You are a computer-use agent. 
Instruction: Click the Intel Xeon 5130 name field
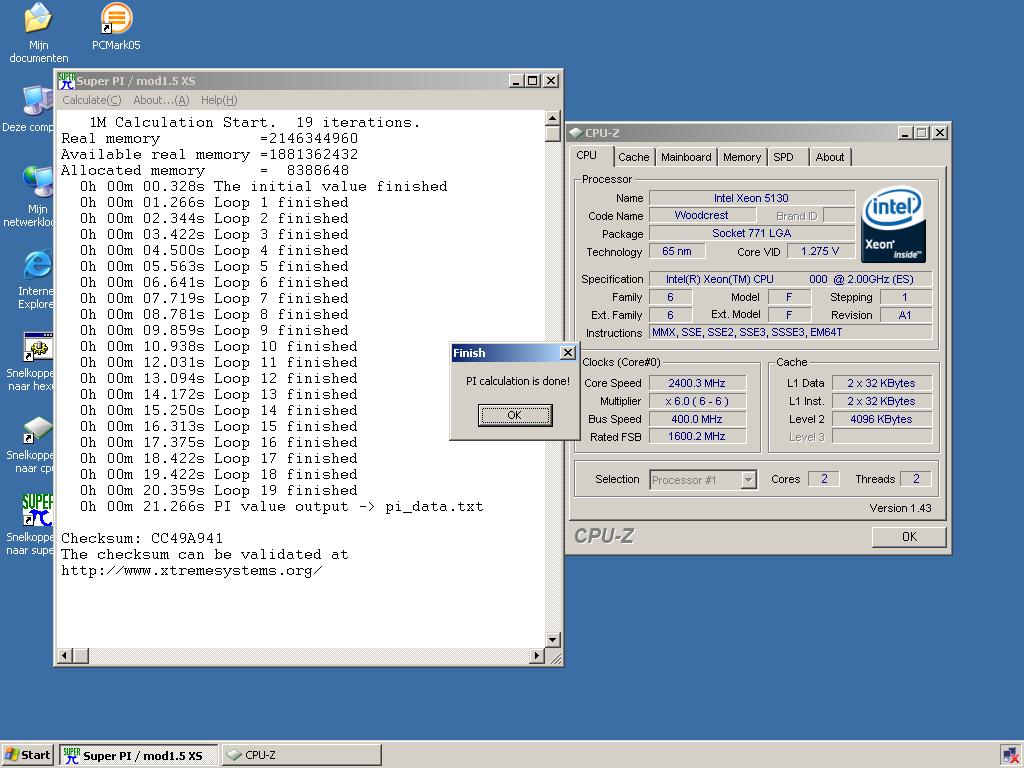(752, 198)
